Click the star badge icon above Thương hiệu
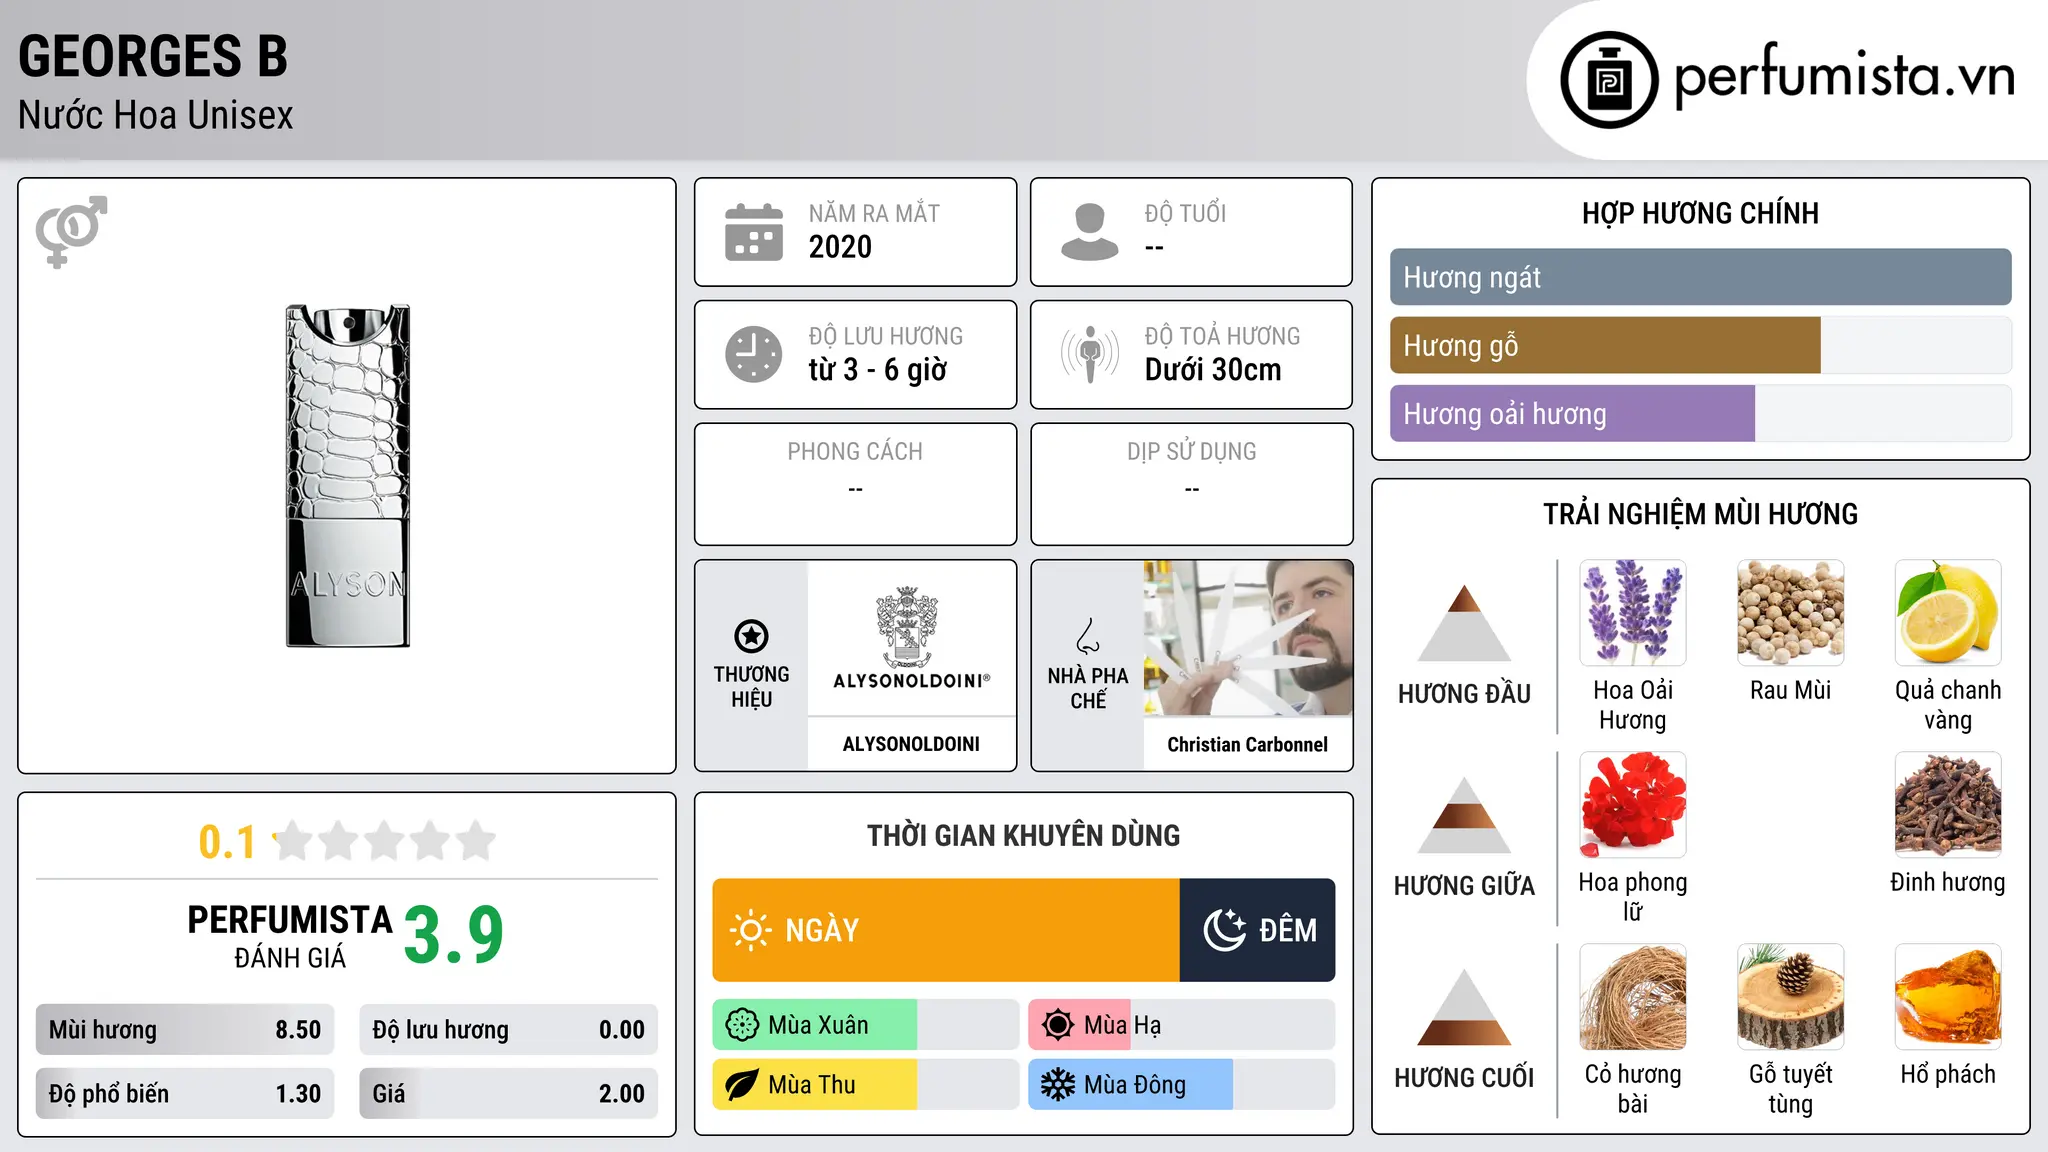 [751, 636]
